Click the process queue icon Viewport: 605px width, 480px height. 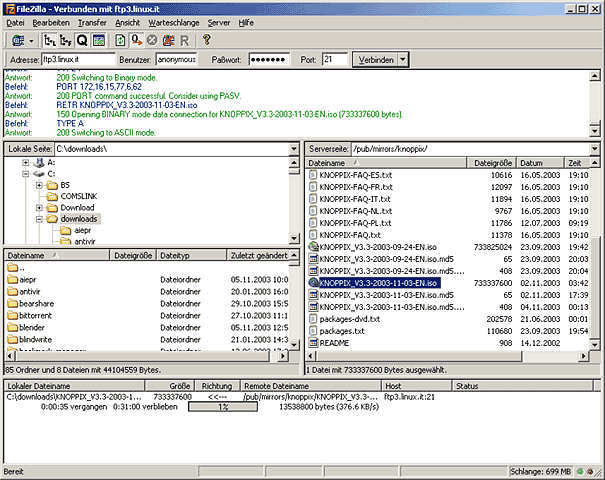coord(137,40)
